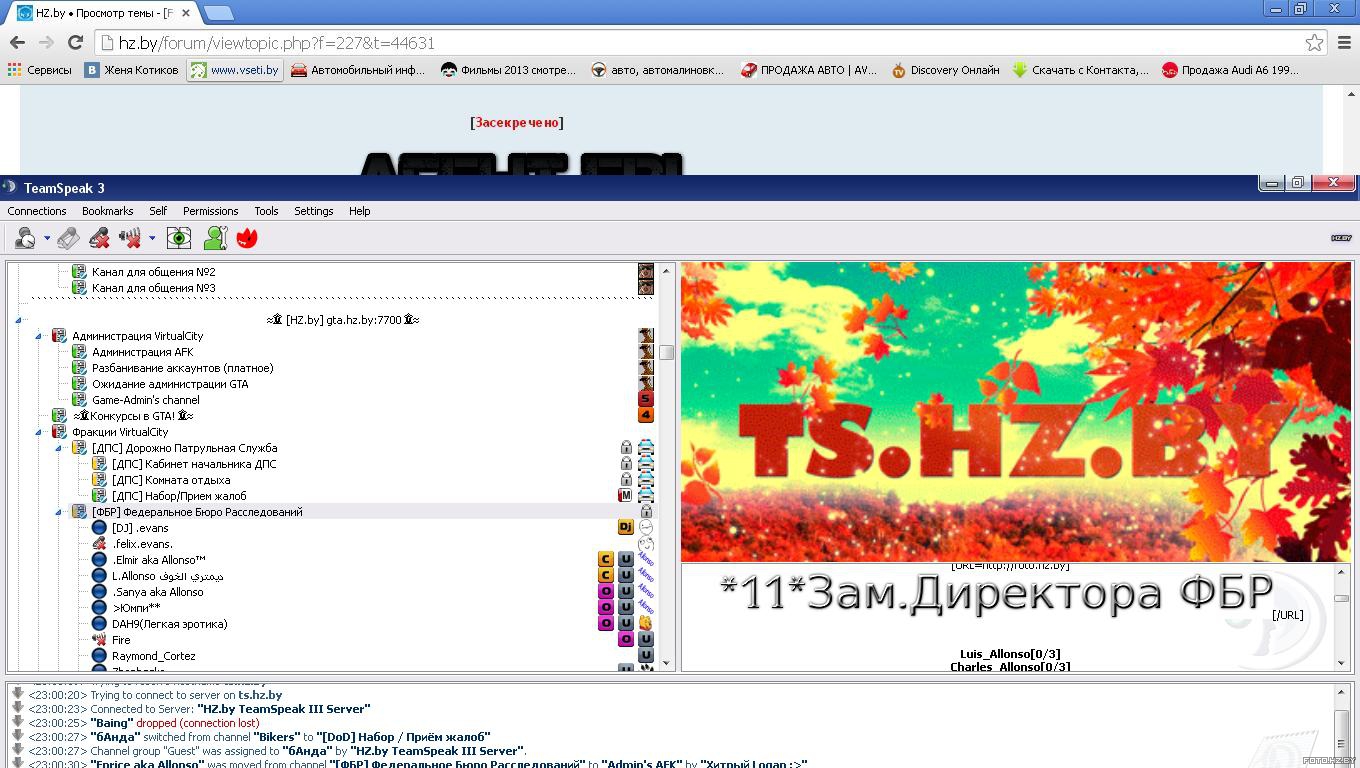Collapse the Администрация VirtualCity channel
The height and width of the screenshot is (768, 1360).
[x=39, y=336]
